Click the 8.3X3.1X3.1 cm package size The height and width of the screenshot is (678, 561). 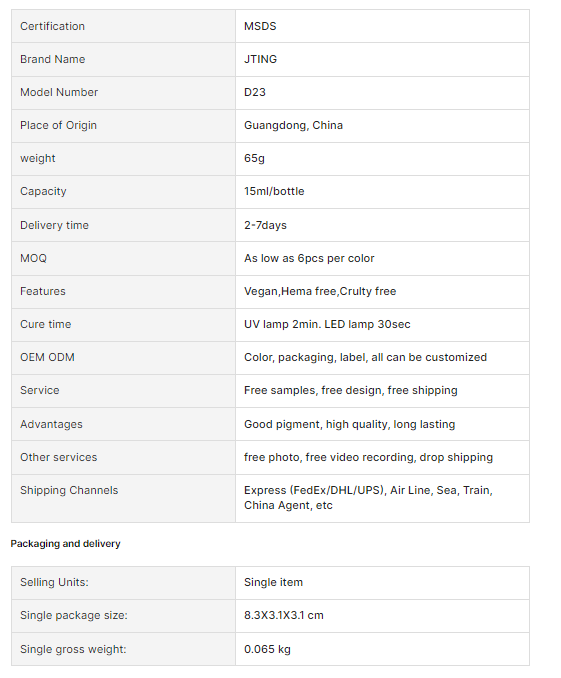tap(284, 615)
